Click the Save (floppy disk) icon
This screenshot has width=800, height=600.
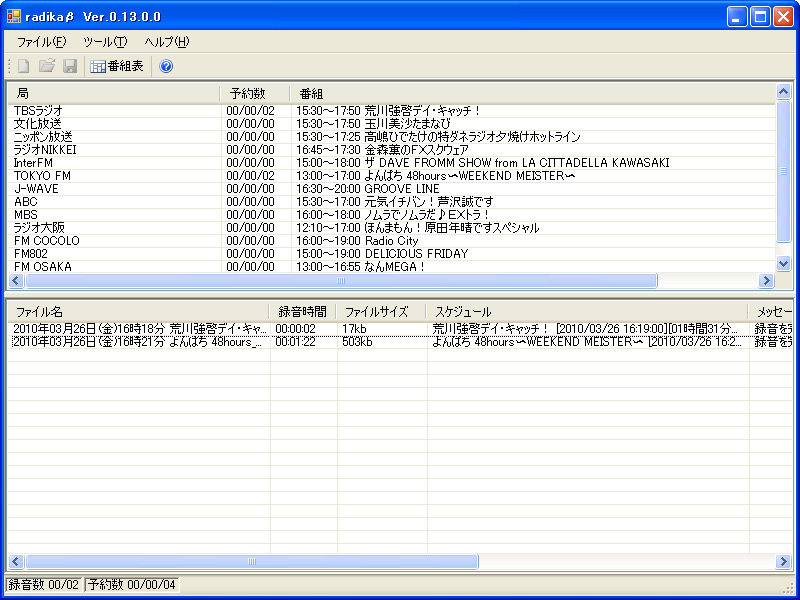click(x=70, y=66)
